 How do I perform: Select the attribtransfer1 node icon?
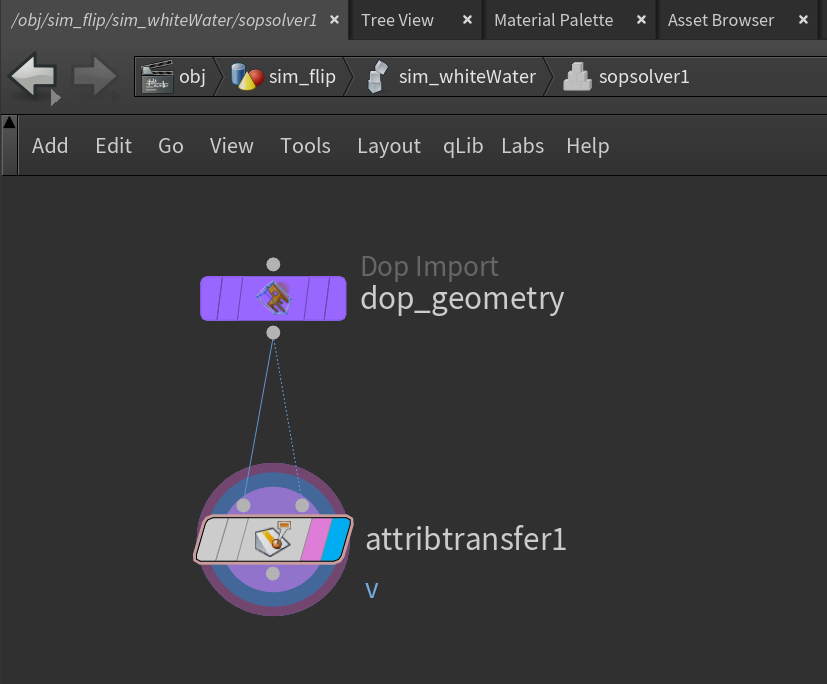(x=273, y=538)
